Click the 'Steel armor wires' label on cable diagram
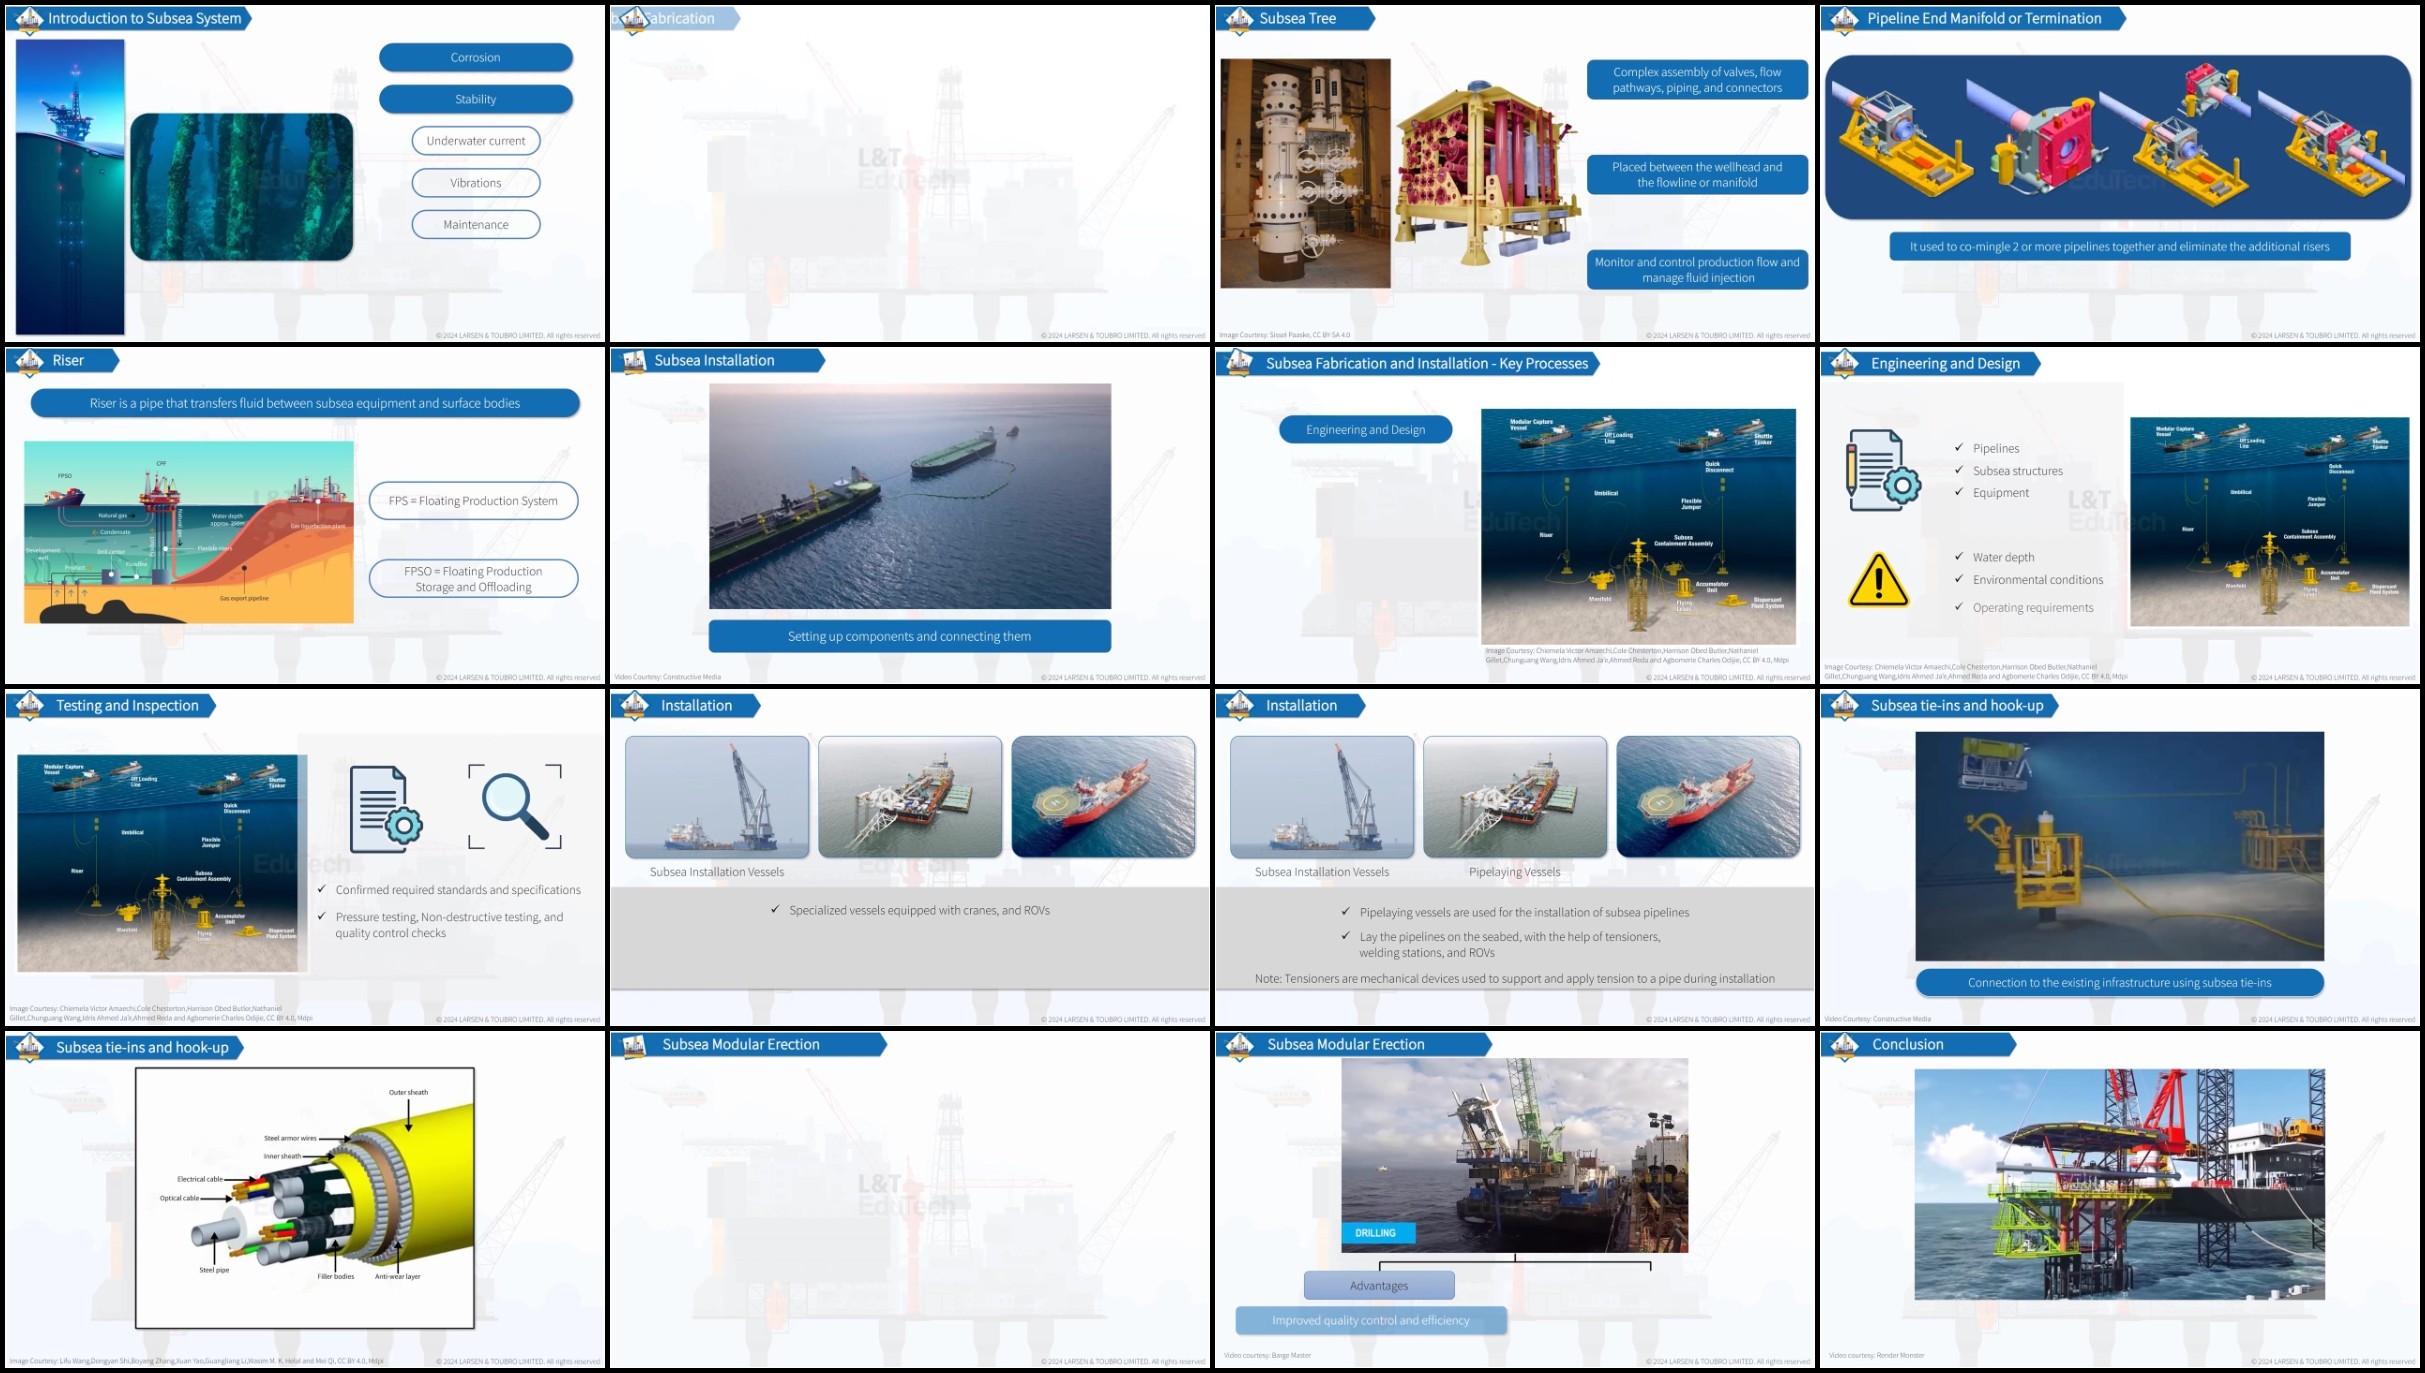 pyautogui.click(x=290, y=1138)
